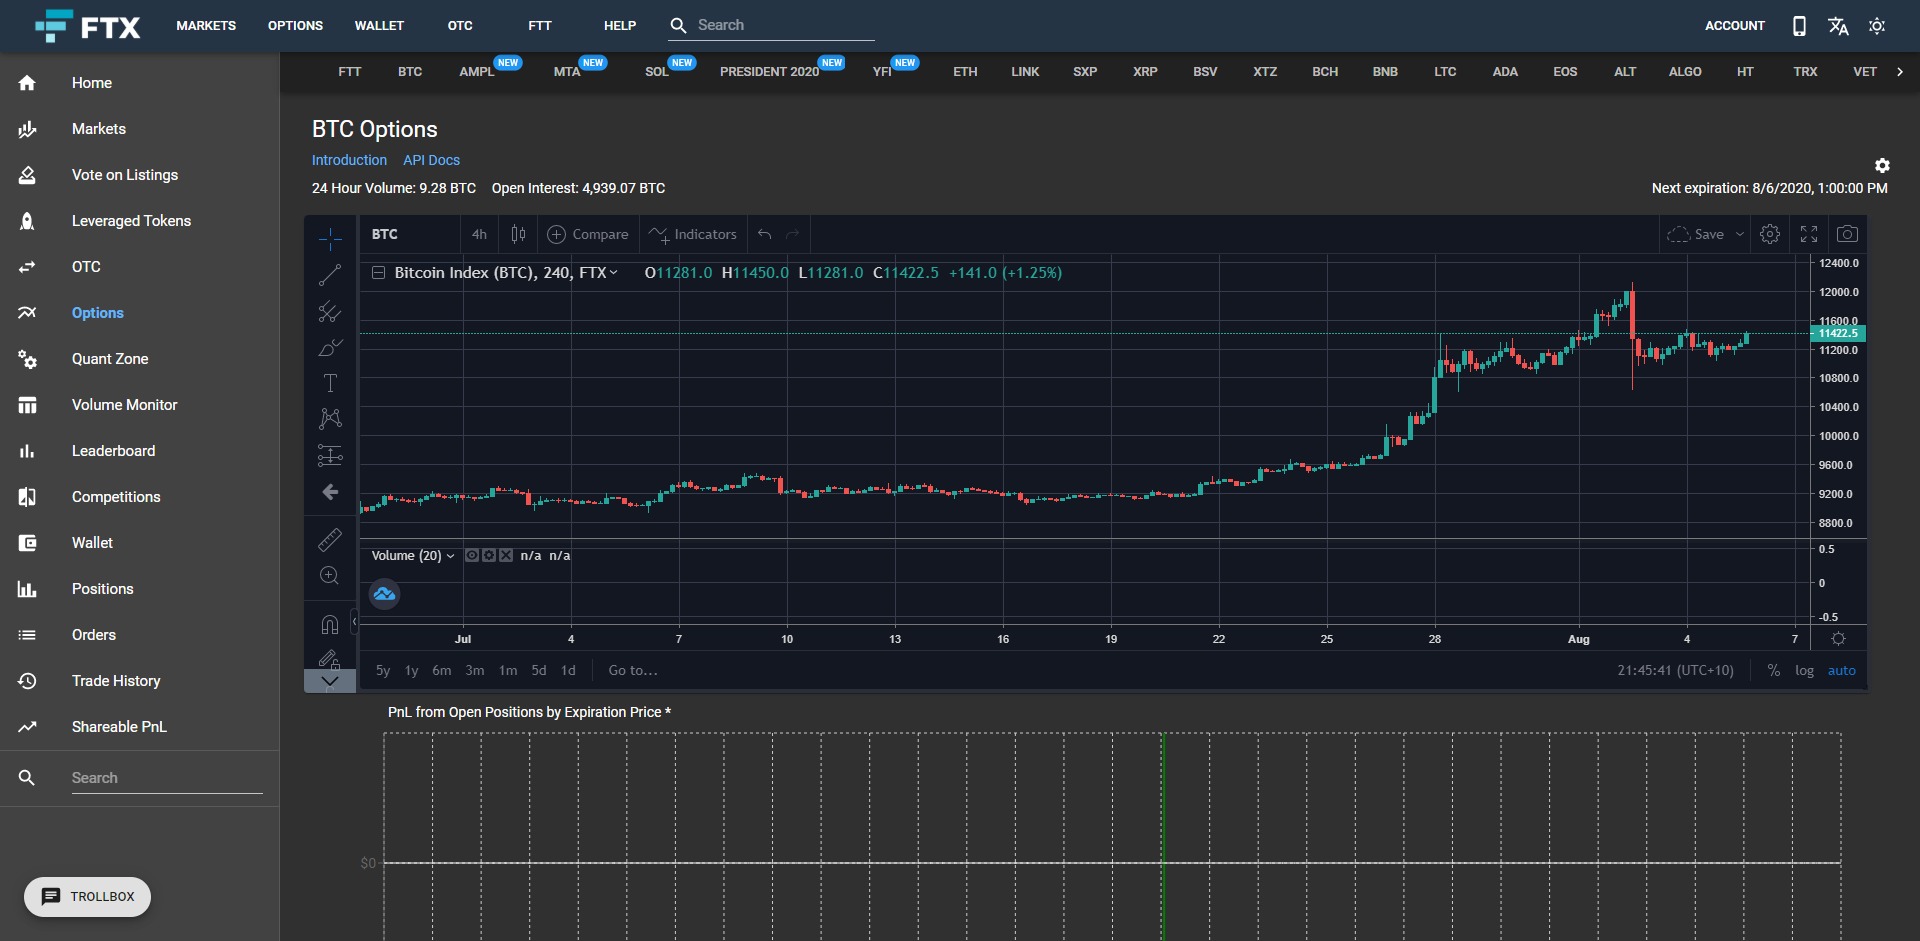Viewport: 1920px width, 941px height.
Task: Open the options page settings gear
Action: (1882, 165)
